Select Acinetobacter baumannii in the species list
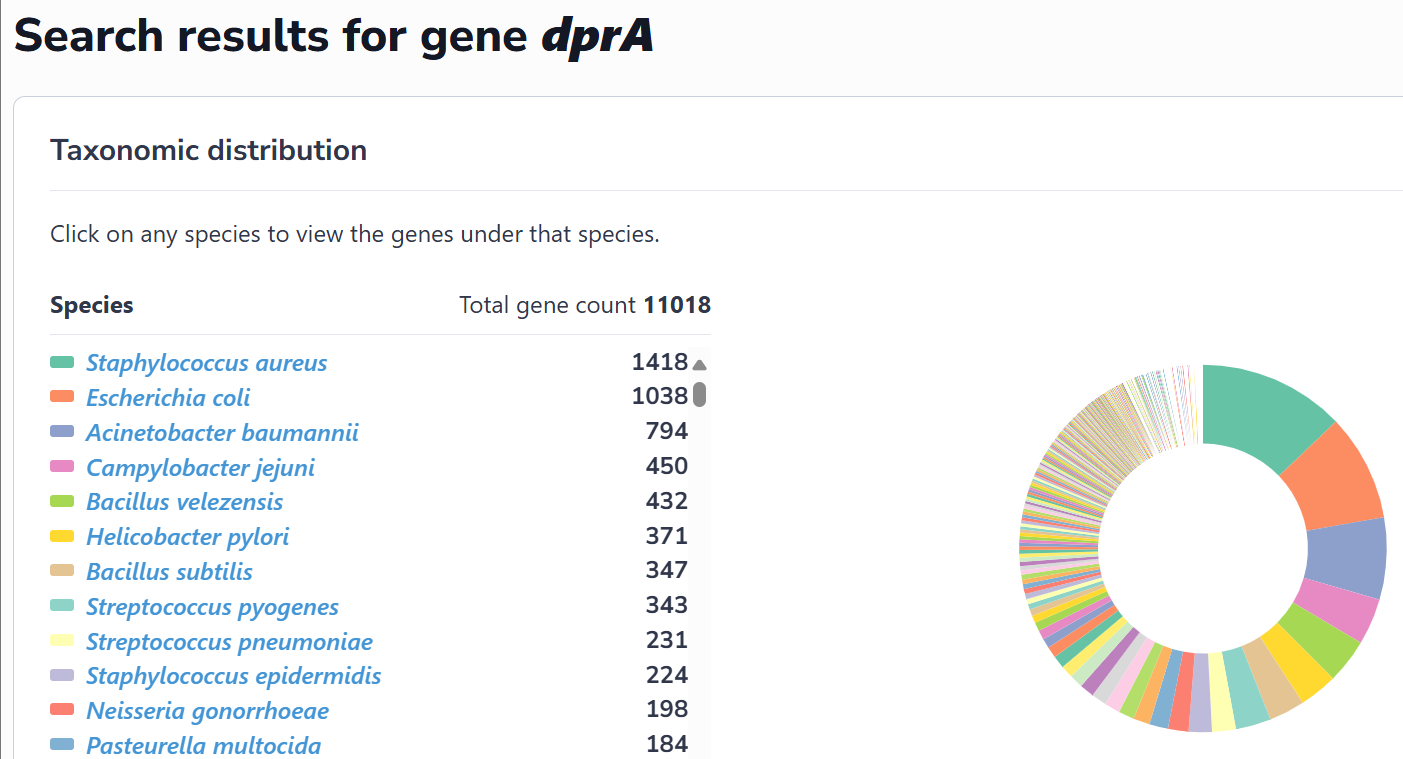Image resolution: width=1403 pixels, height=759 pixels. (222, 432)
